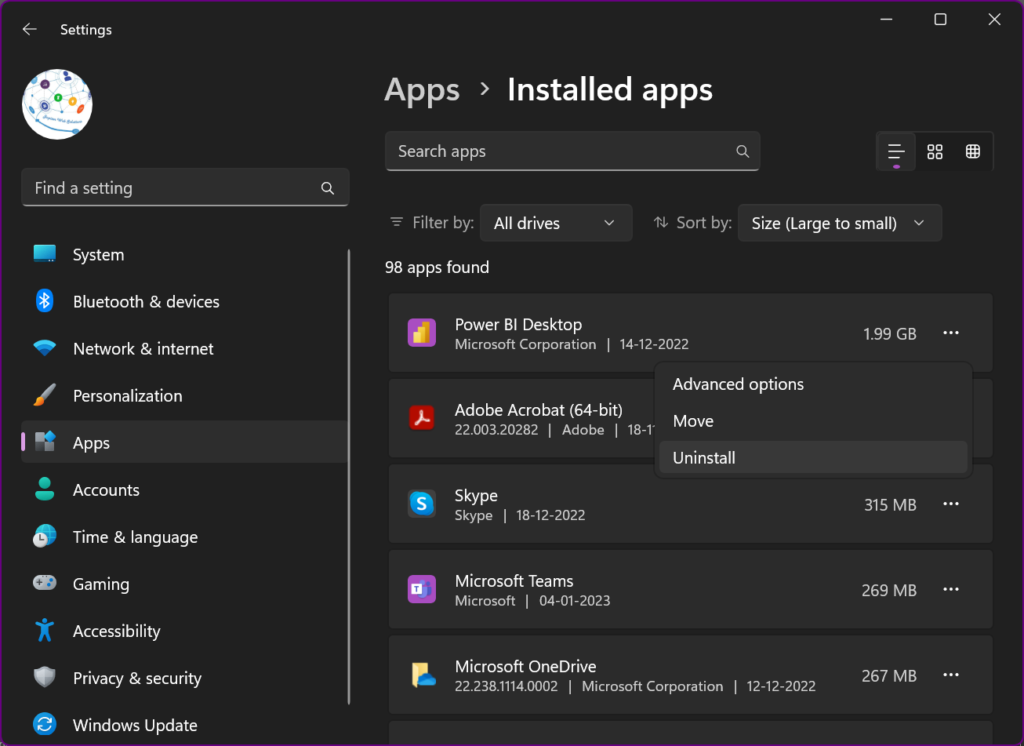Image resolution: width=1024 pixels, height=746 pixels.
Task: Click the sidebar vertical scrollbar
Action: (349, 477)
